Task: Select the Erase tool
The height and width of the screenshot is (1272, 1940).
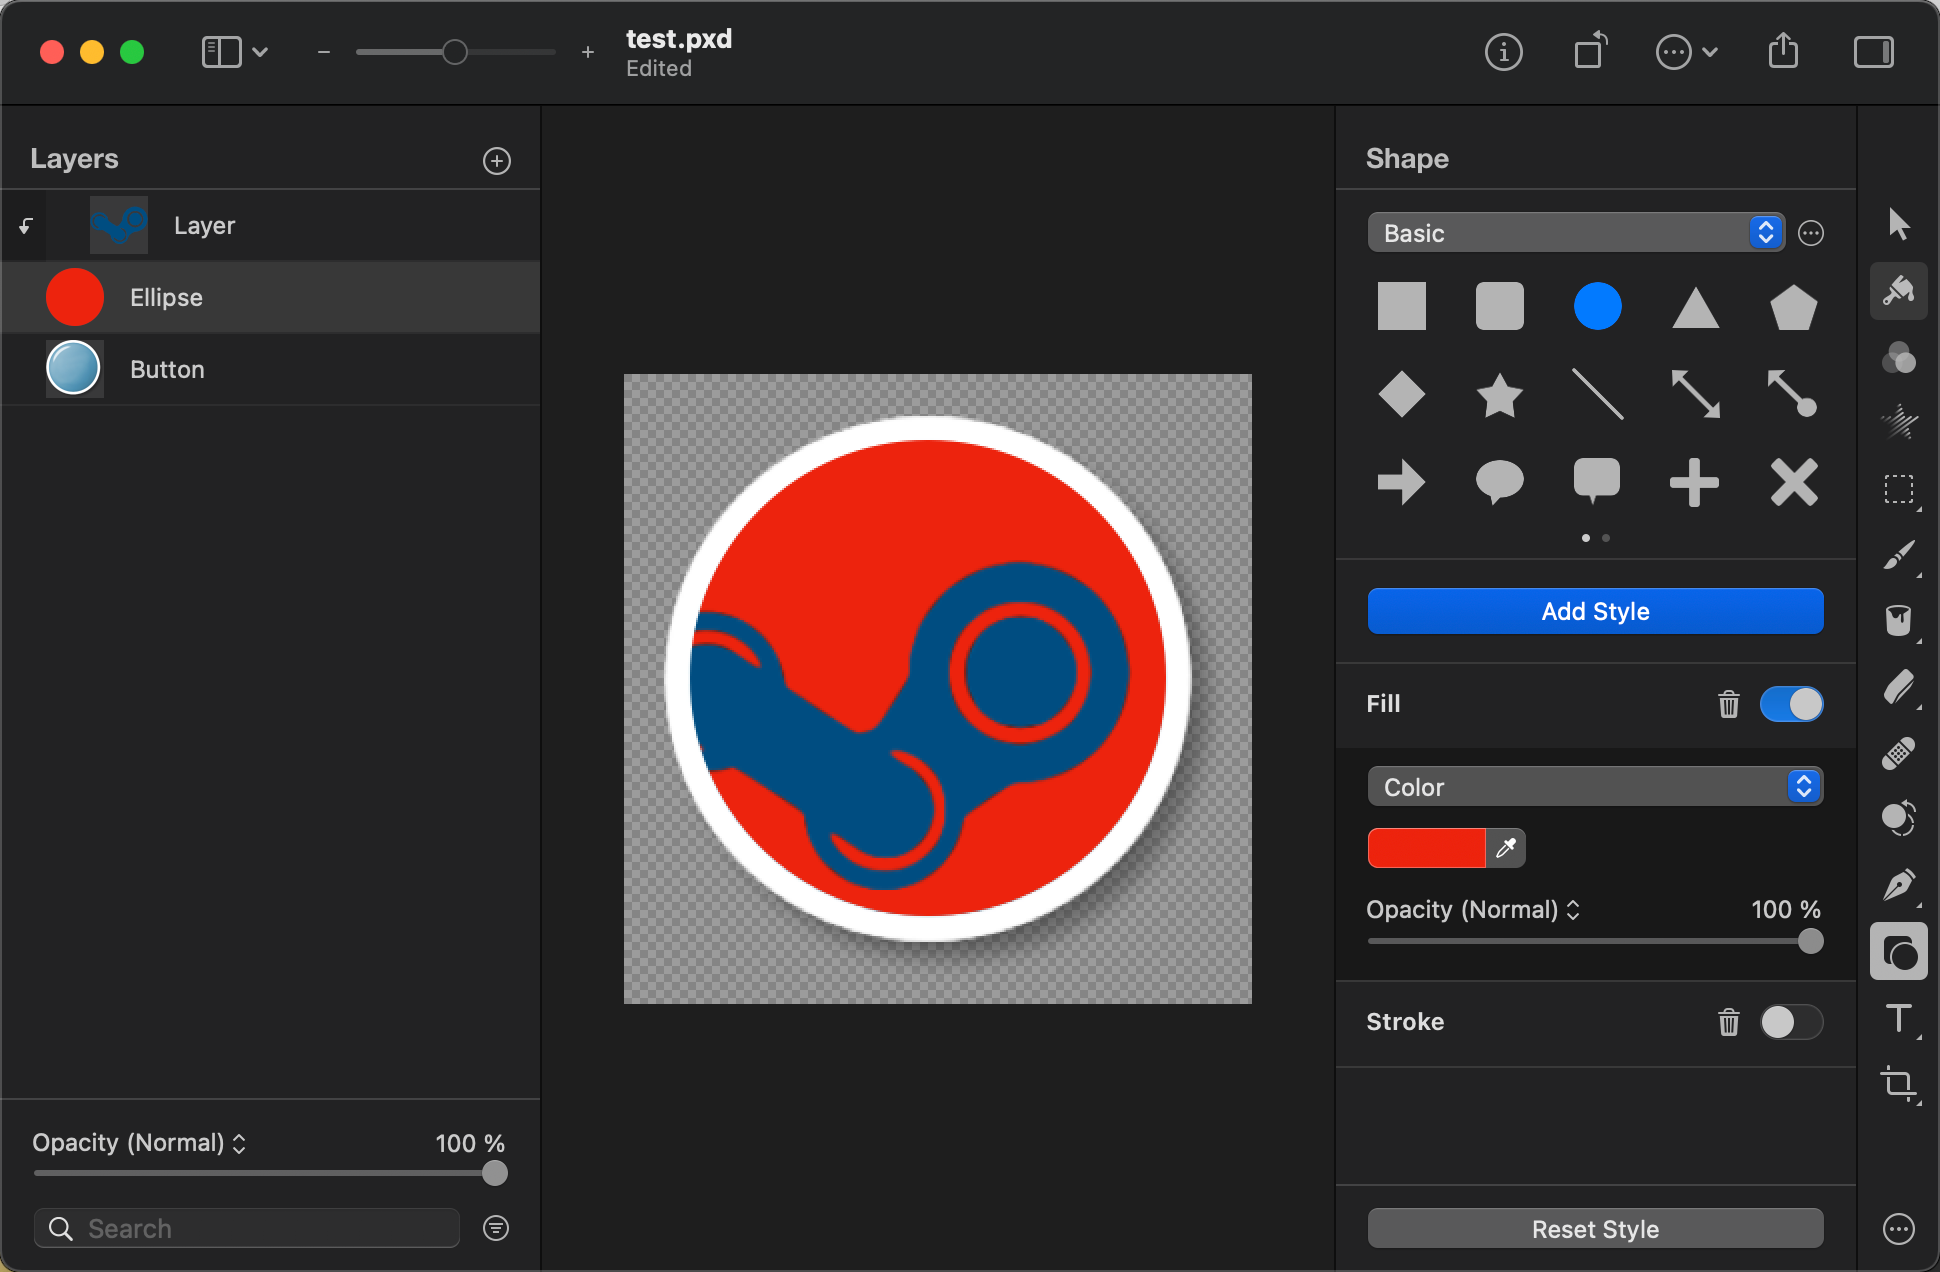Action: click(x=1899, y=687)
